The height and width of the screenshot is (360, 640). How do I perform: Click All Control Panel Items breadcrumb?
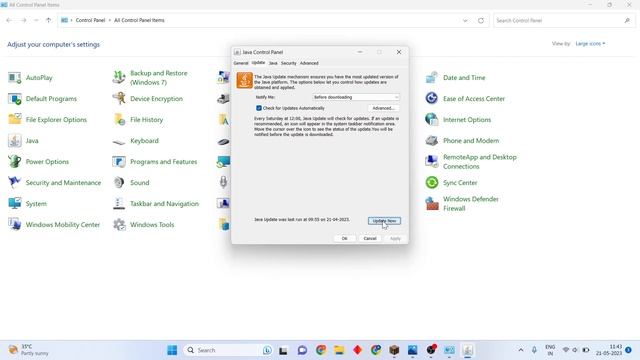[x=139, y=20]
